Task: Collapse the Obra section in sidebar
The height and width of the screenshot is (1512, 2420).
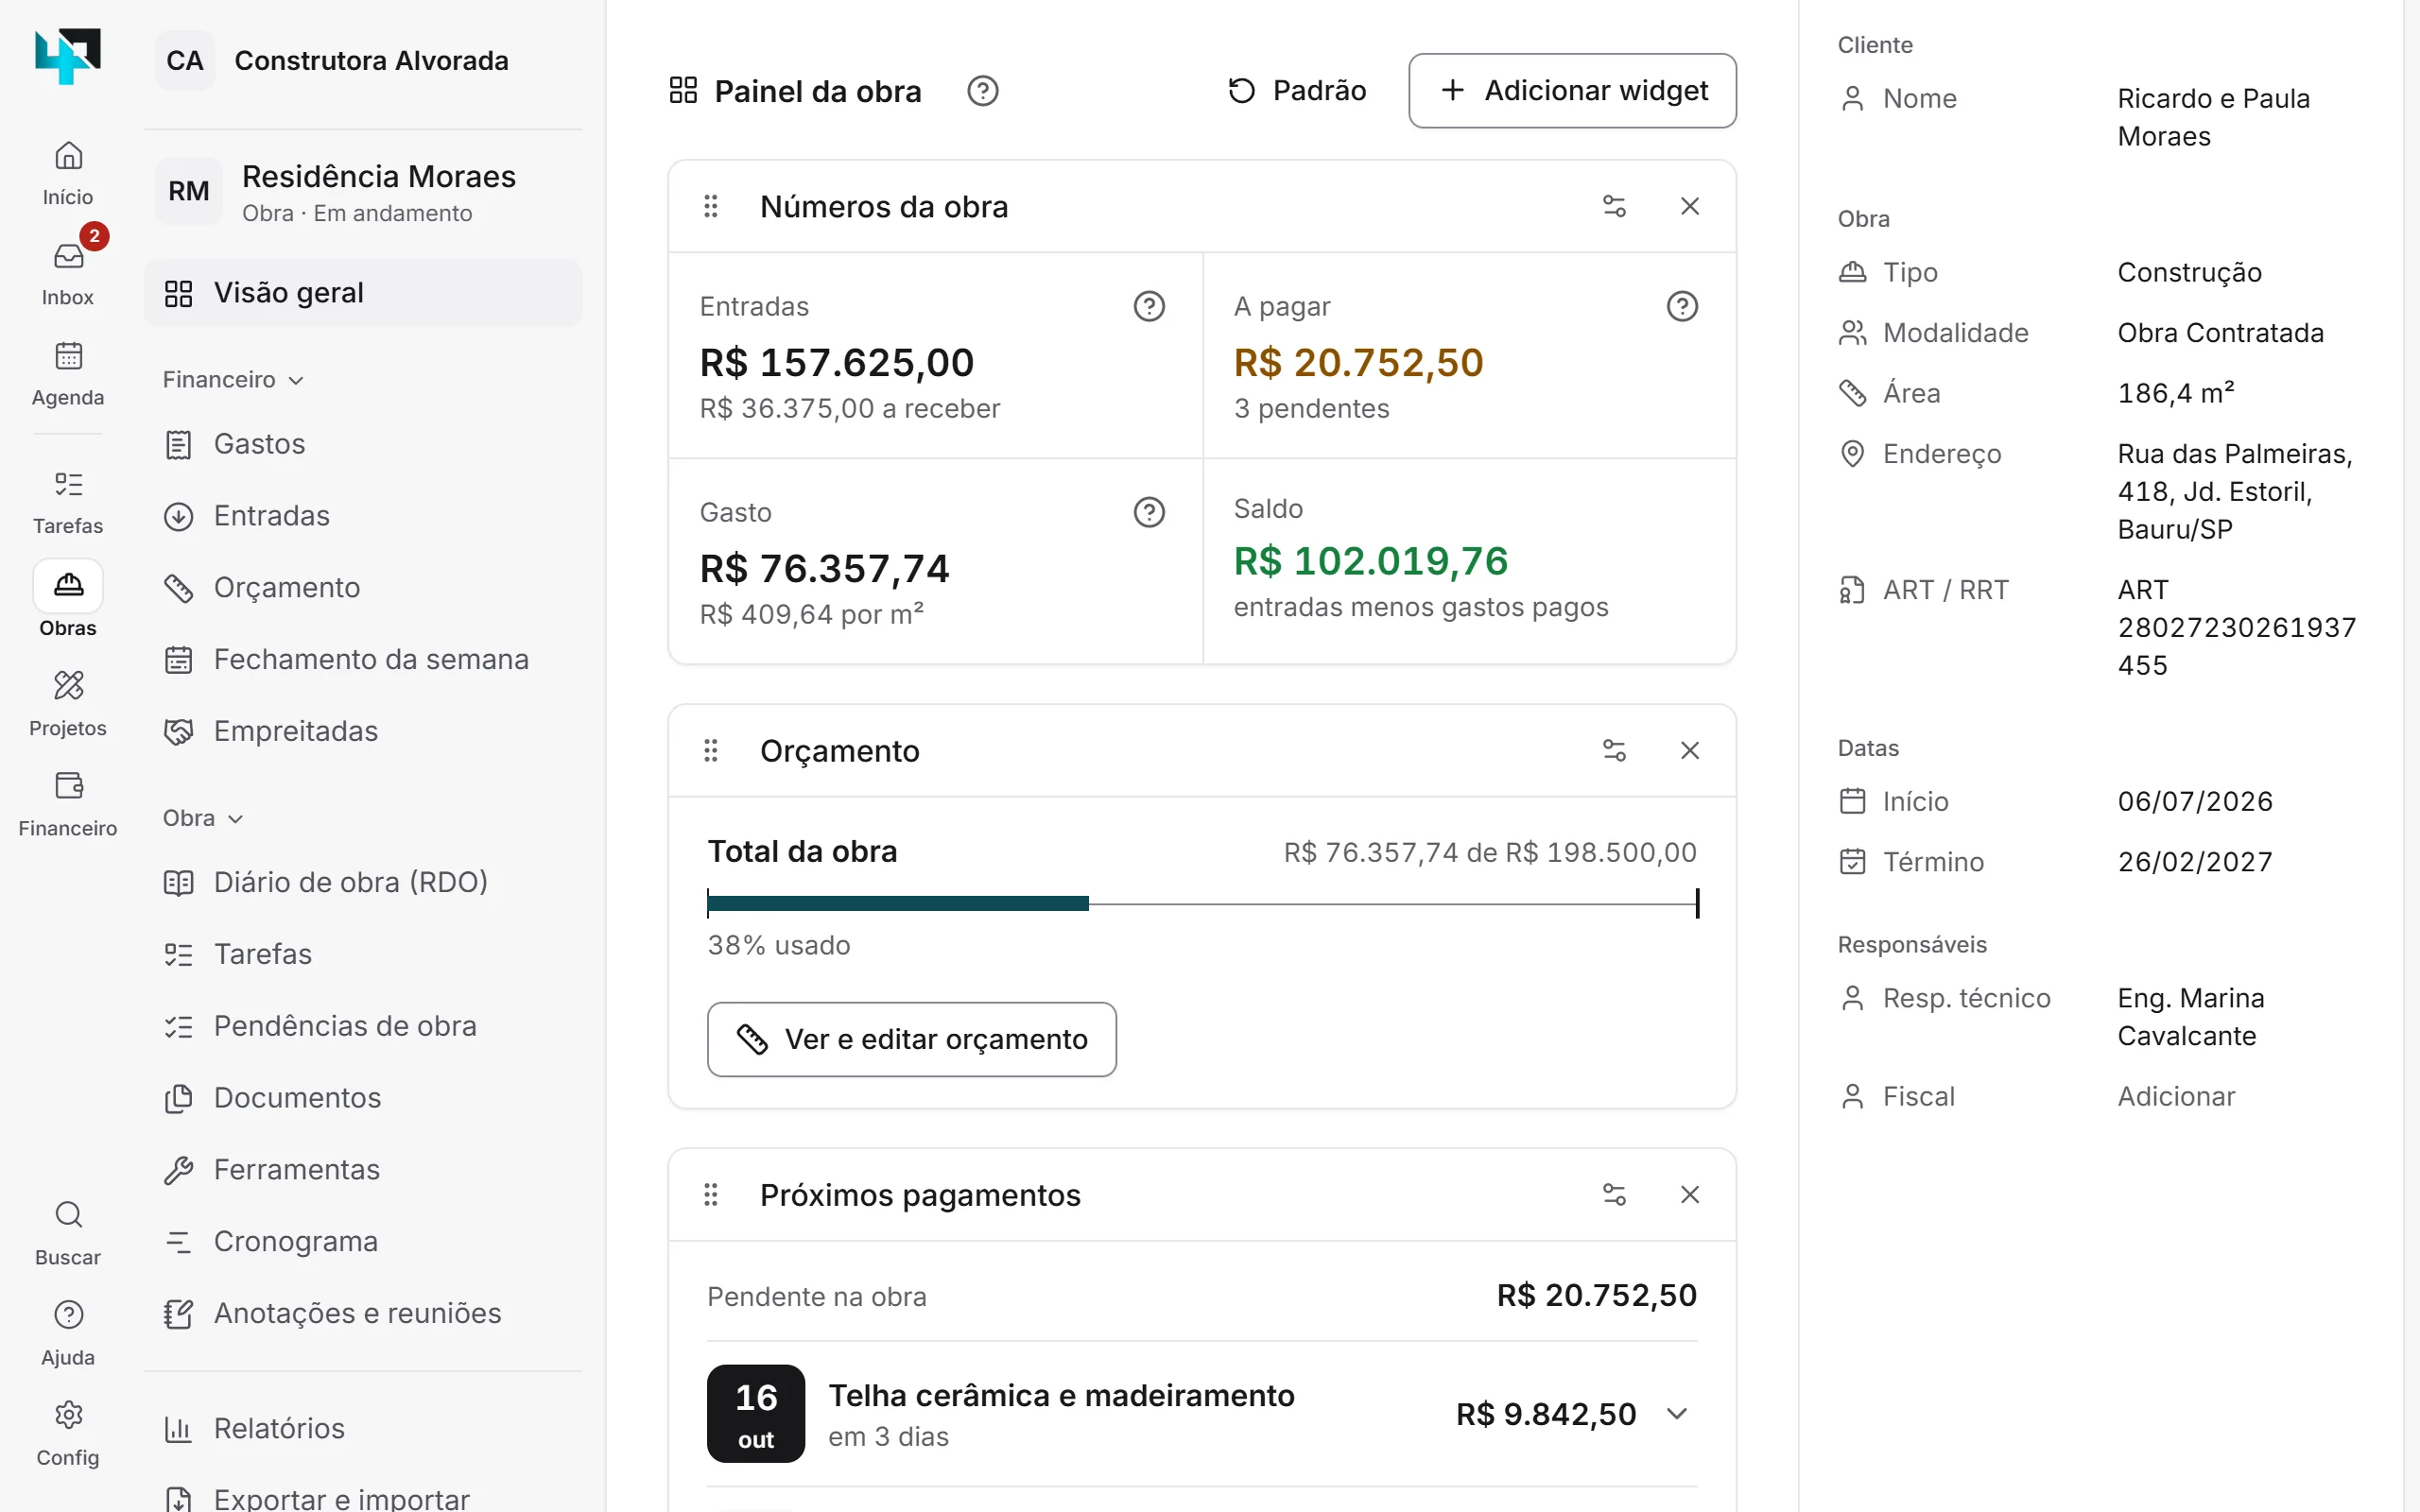Action: pos(203,818)
